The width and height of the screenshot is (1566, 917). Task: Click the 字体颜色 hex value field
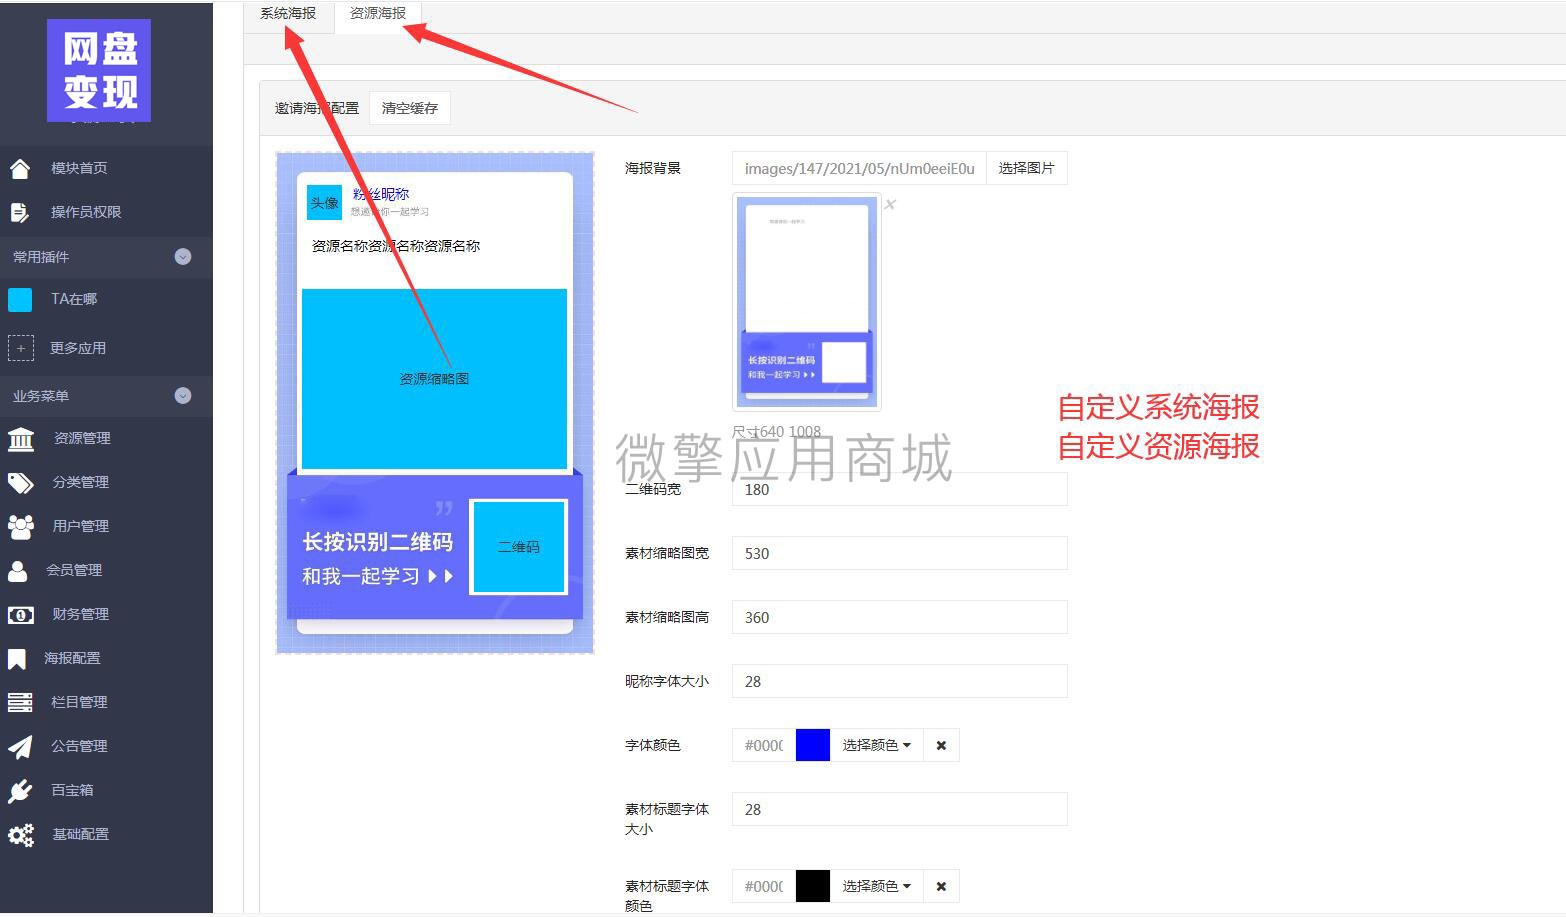pyautogui.click(x=764, y=745)
